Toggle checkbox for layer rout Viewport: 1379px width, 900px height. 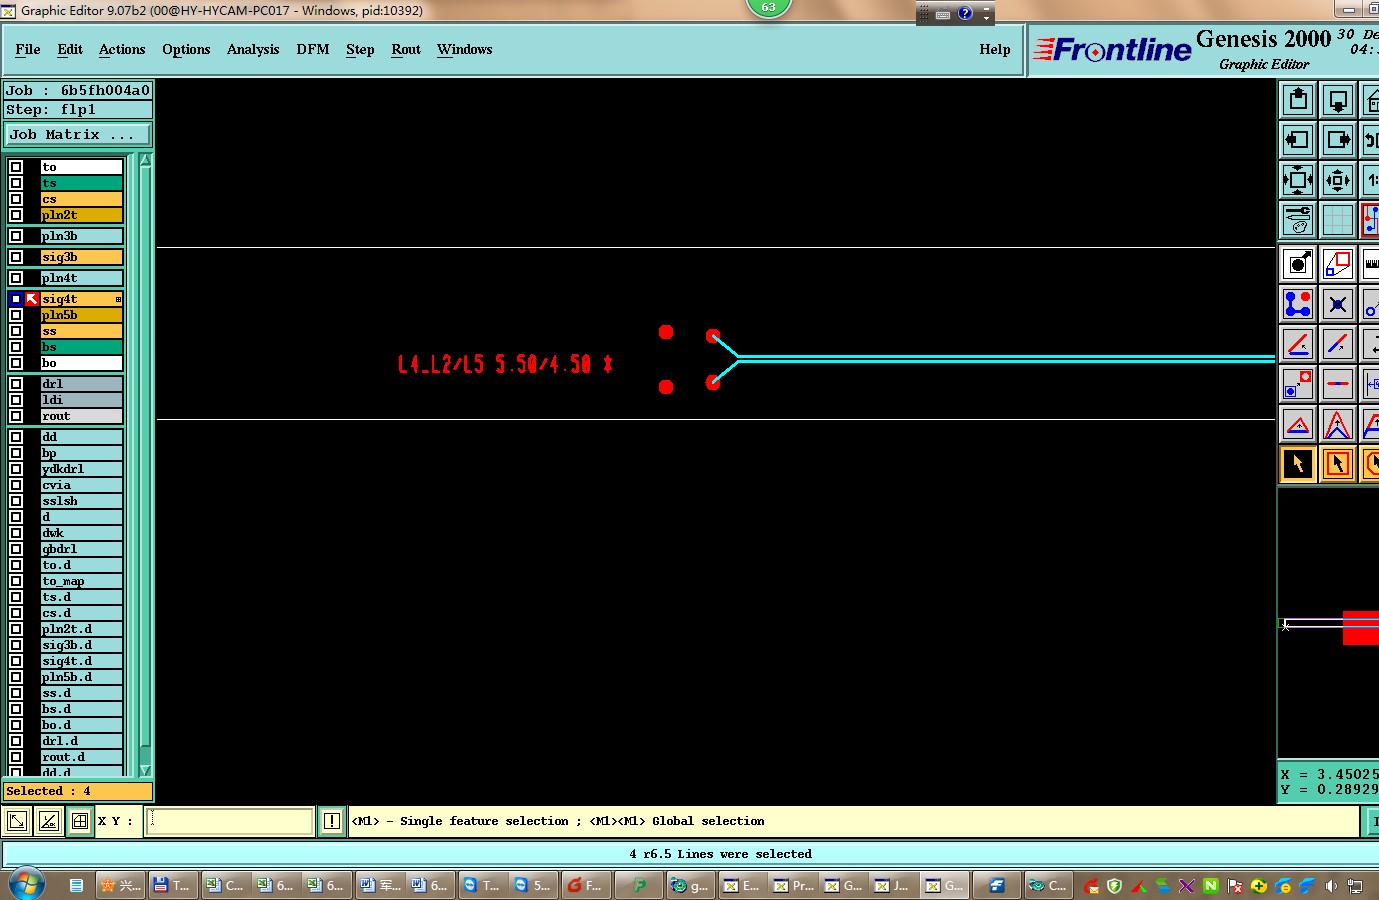tap(16, 416)
